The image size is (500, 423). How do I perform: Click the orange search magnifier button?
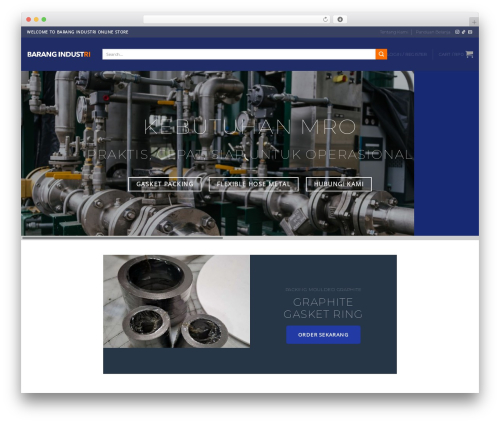[x=381, y=54]
